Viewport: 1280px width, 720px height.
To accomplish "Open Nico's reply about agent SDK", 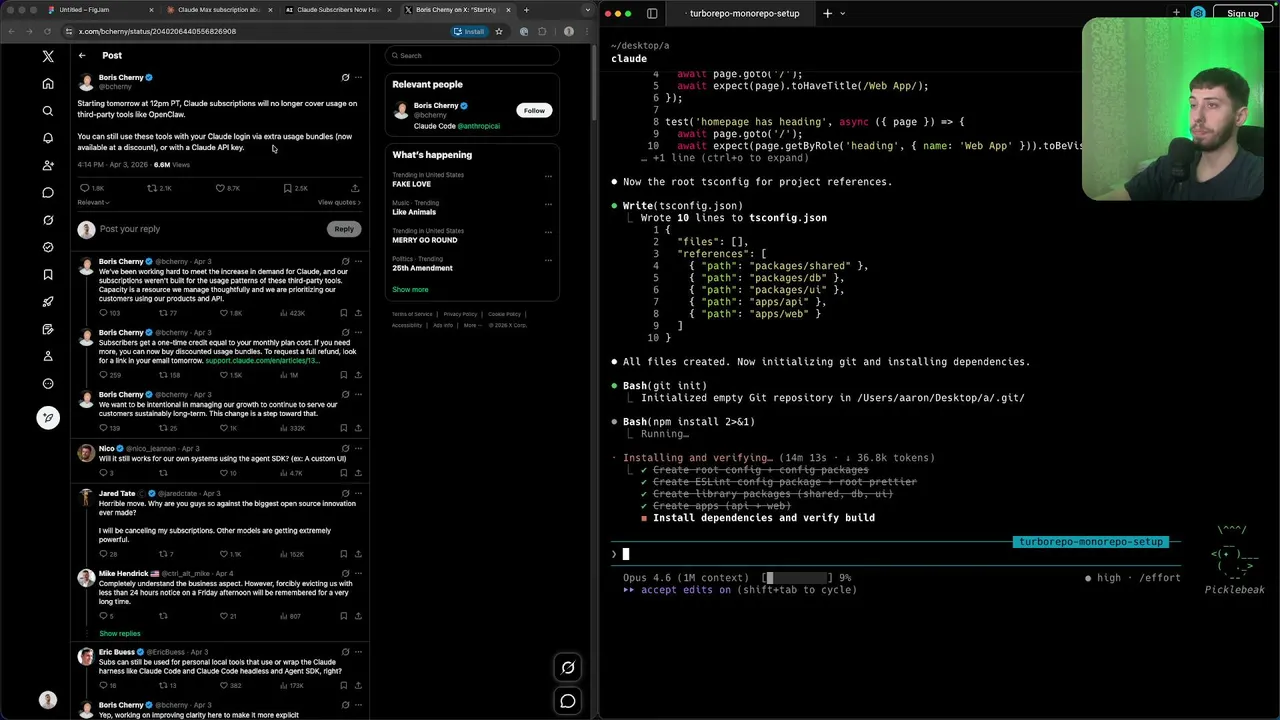I will click(222, 459).
